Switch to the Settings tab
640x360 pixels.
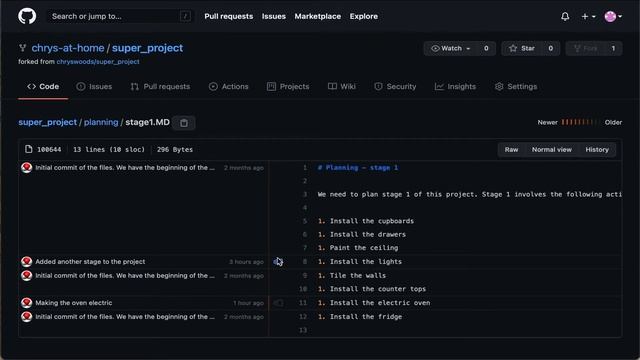516,87
